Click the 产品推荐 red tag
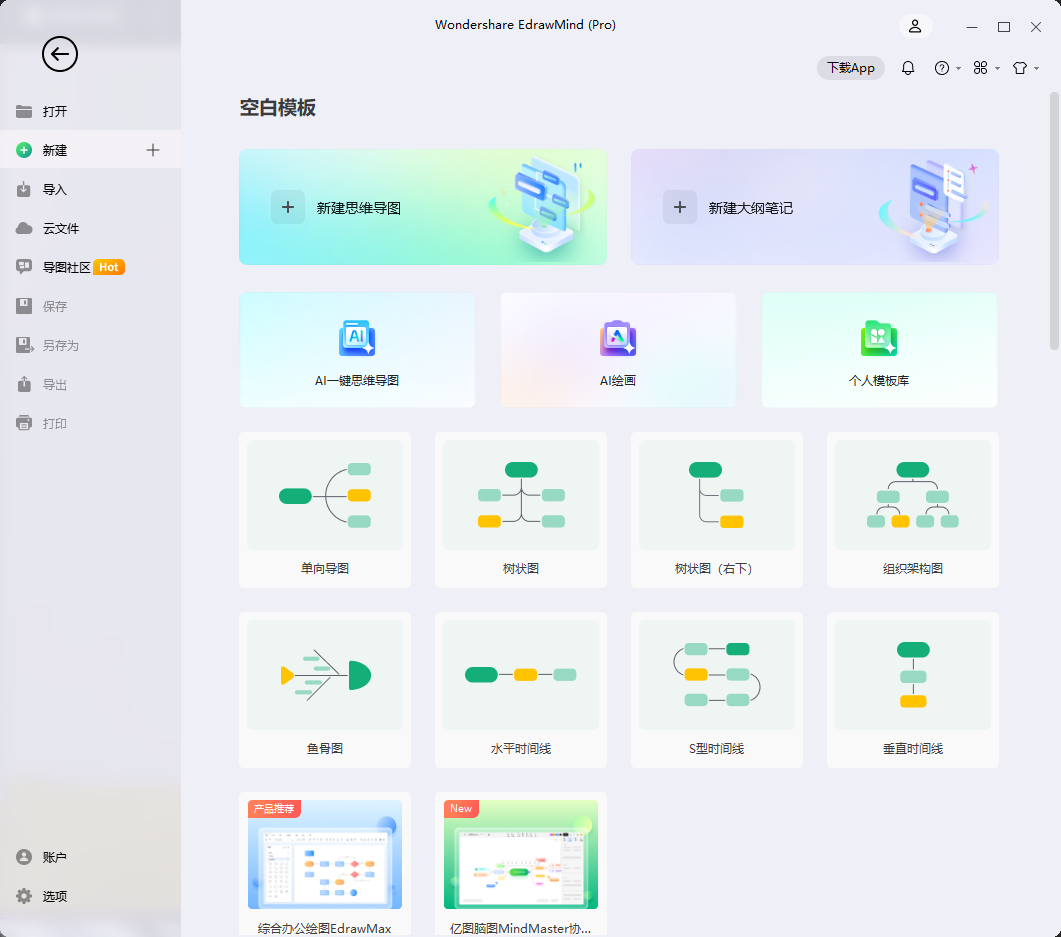This screenshot has width=1061, height=937. click(274, 808)
